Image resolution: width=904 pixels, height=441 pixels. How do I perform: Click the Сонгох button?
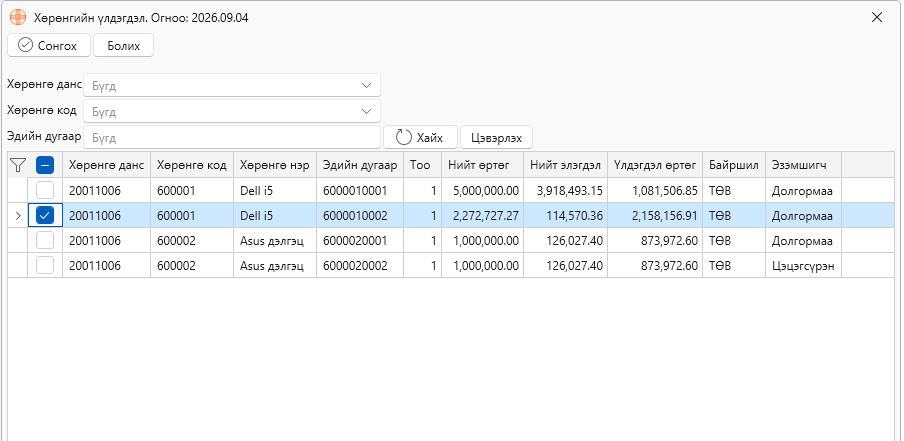tap(49, 46)
